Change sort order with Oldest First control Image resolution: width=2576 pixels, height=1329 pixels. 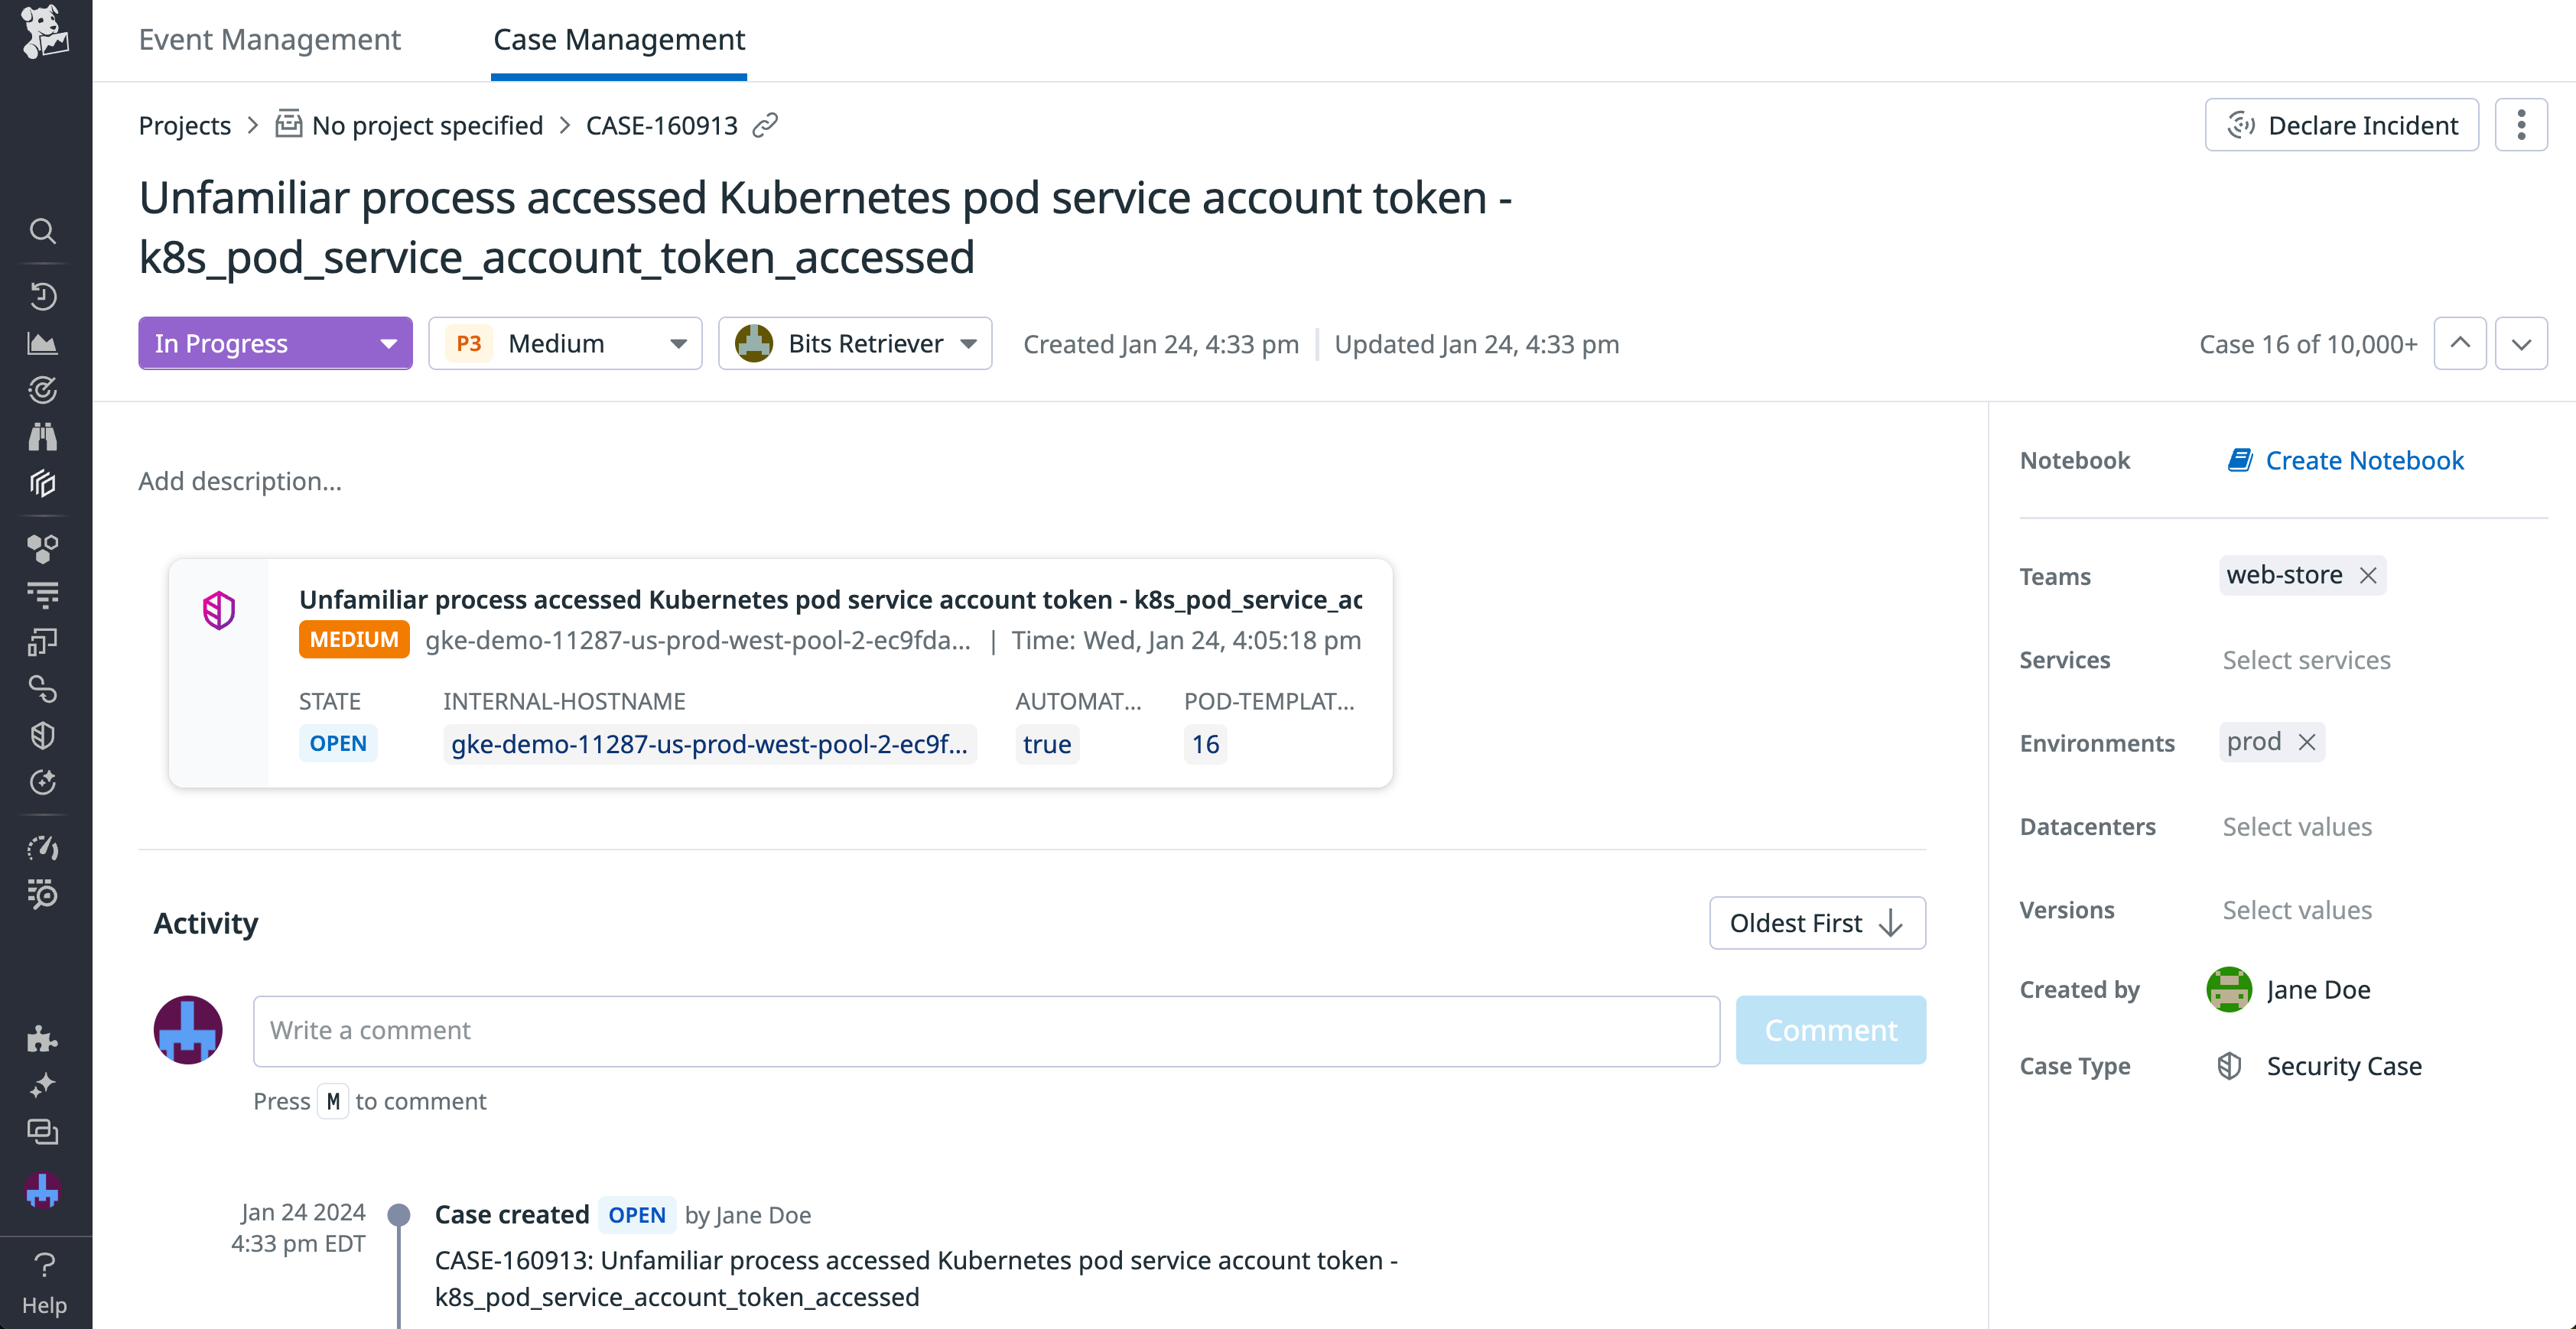[1816, 922]
